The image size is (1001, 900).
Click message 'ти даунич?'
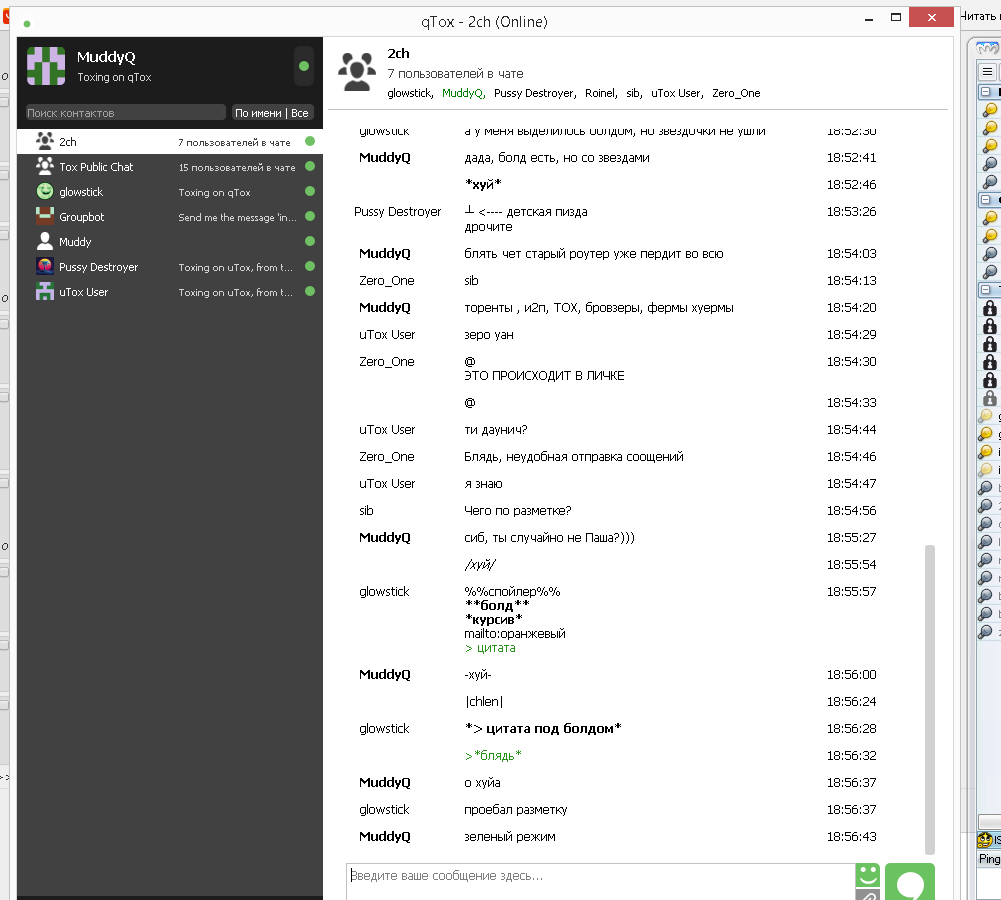(x=495, y=430)
